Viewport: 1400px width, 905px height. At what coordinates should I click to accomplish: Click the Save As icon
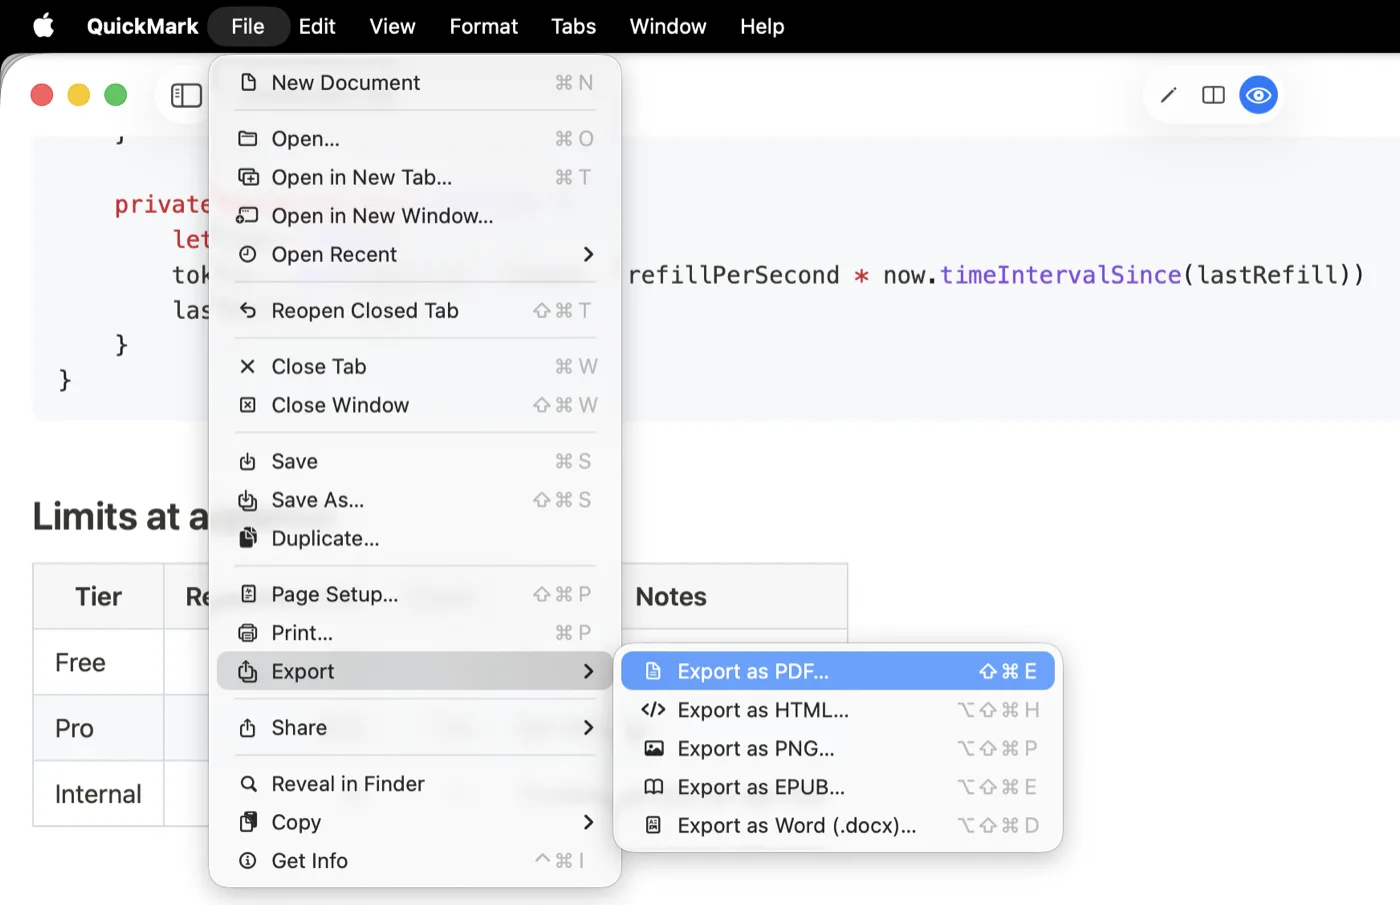point(248,500)
